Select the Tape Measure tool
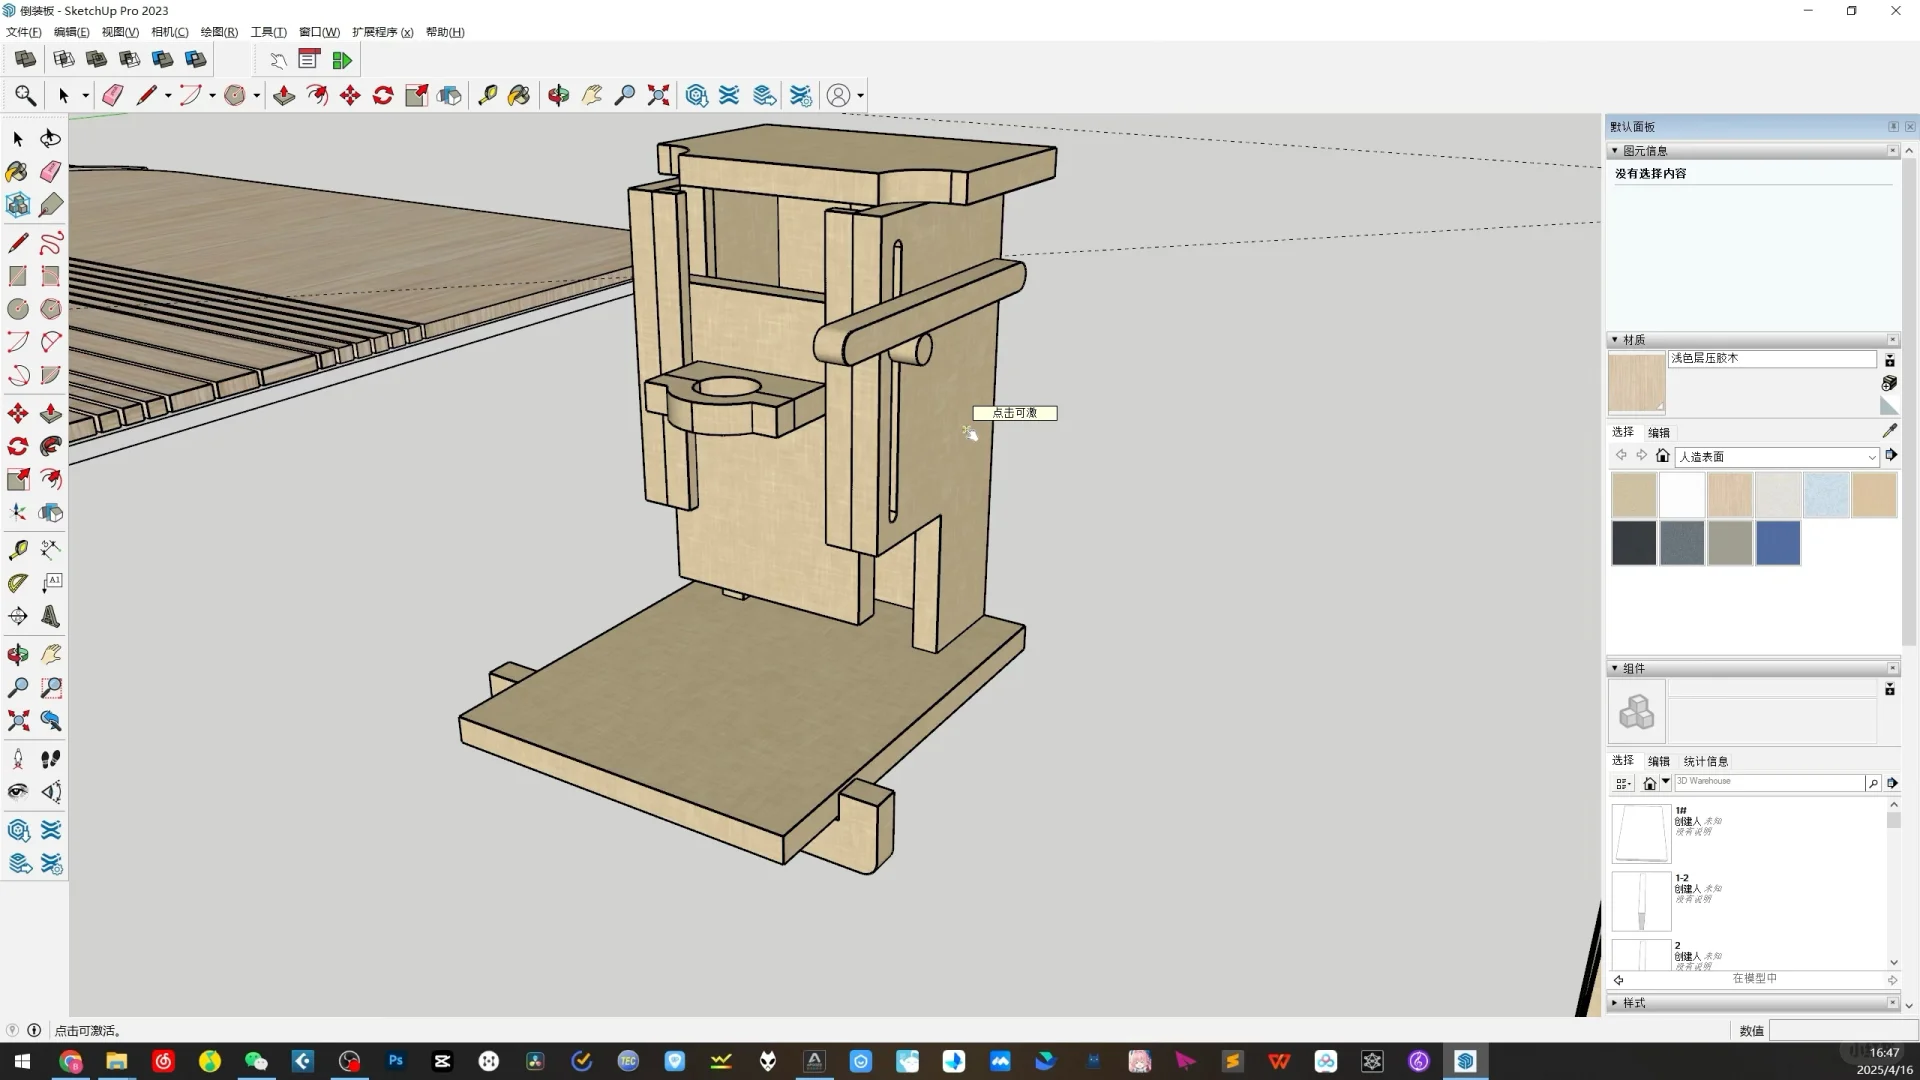Viewport: 1920px width, 1080px height. 487,95
